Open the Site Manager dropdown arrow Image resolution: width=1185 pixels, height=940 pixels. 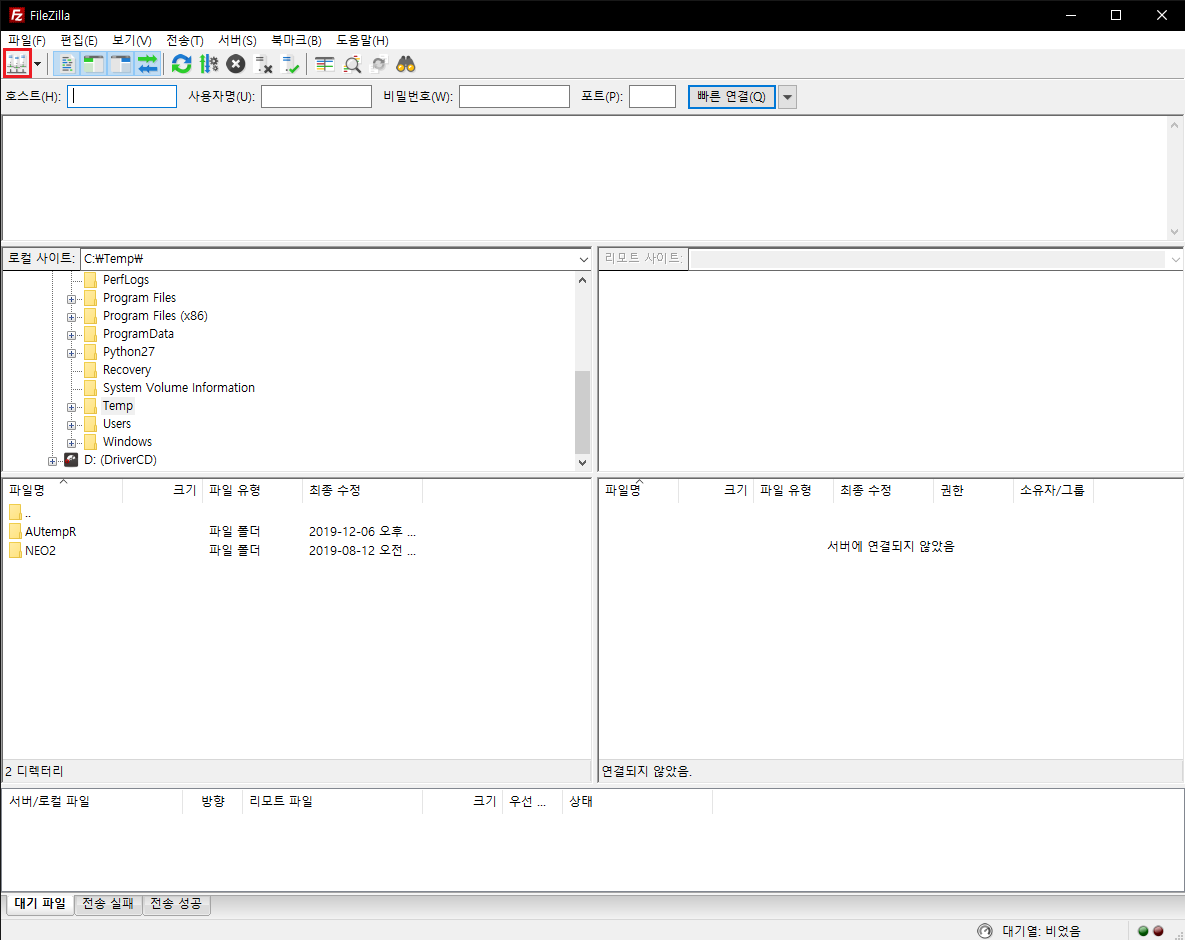point(38,64)
